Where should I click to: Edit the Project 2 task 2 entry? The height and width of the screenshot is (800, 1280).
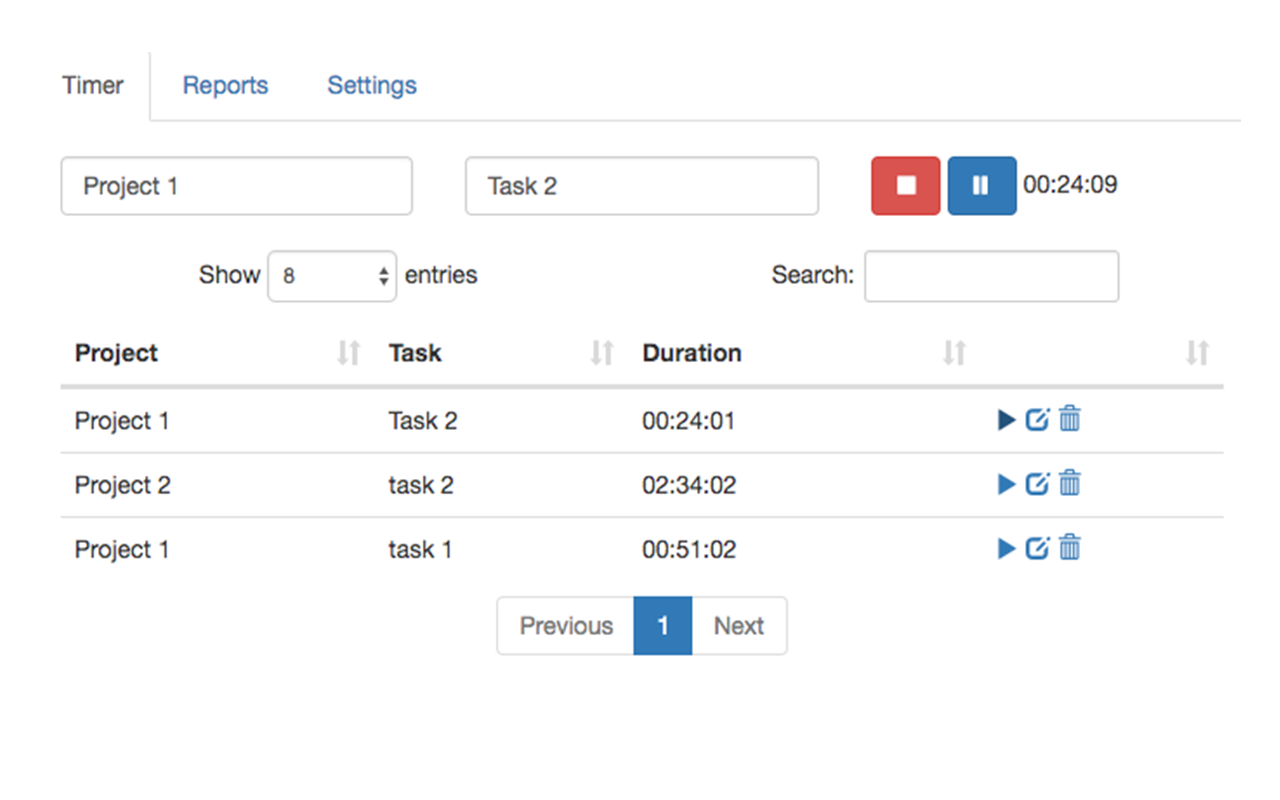(x=1038, y=484)
